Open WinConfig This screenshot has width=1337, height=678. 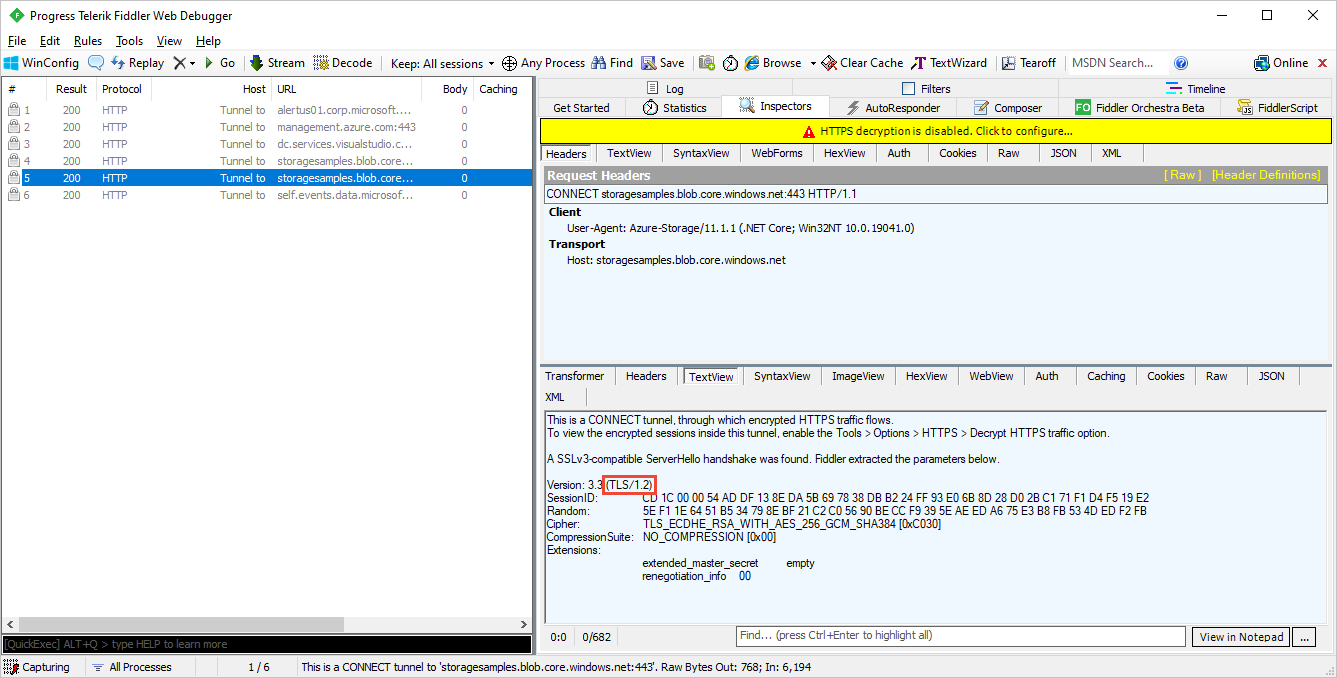(41, 62)
